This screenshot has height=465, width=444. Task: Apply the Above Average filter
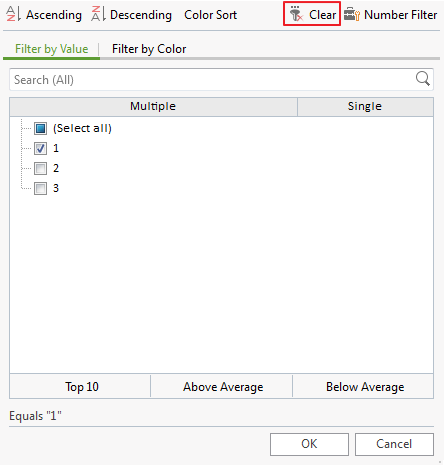pos(222,386)
